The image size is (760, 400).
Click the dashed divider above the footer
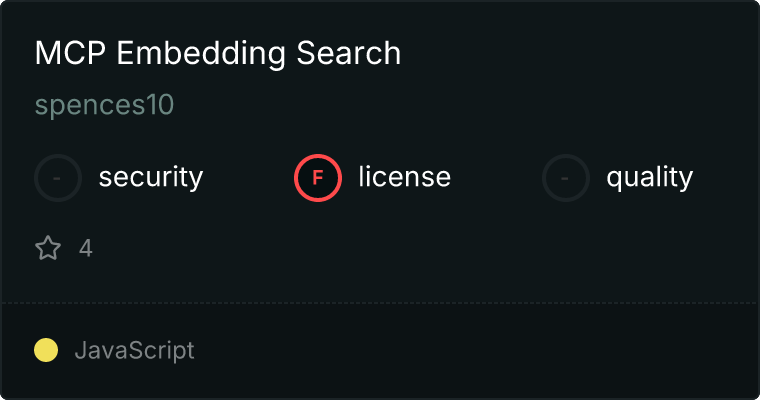tap(380, 302)
